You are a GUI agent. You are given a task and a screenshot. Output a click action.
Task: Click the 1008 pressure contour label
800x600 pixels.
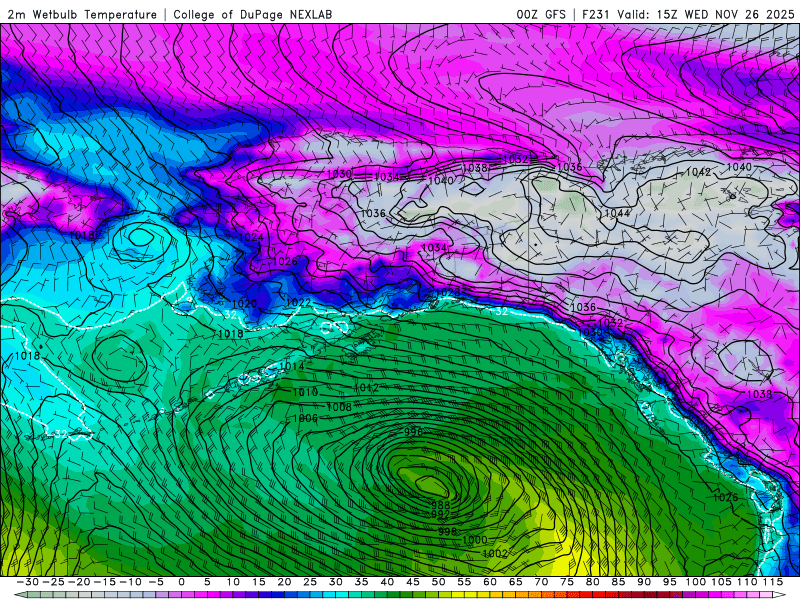click(x=339, y=407)
